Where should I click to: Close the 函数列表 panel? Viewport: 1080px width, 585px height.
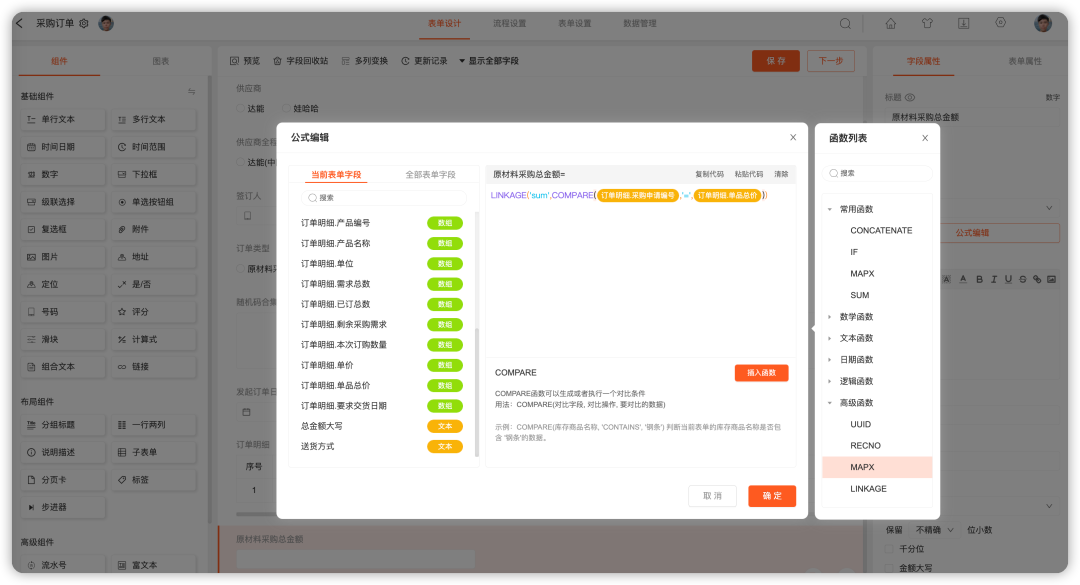[925, 138]
